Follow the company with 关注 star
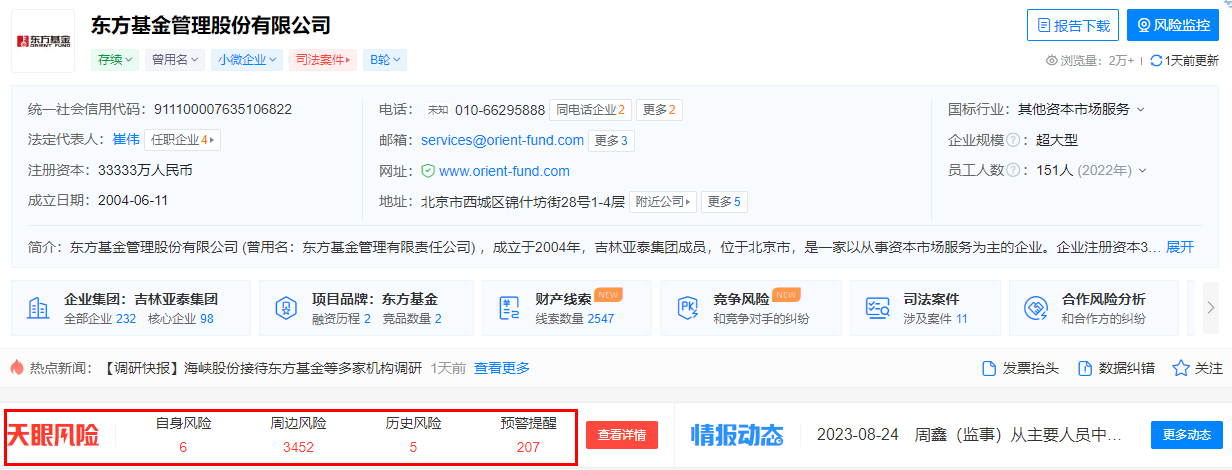 tap(1197, 368)
